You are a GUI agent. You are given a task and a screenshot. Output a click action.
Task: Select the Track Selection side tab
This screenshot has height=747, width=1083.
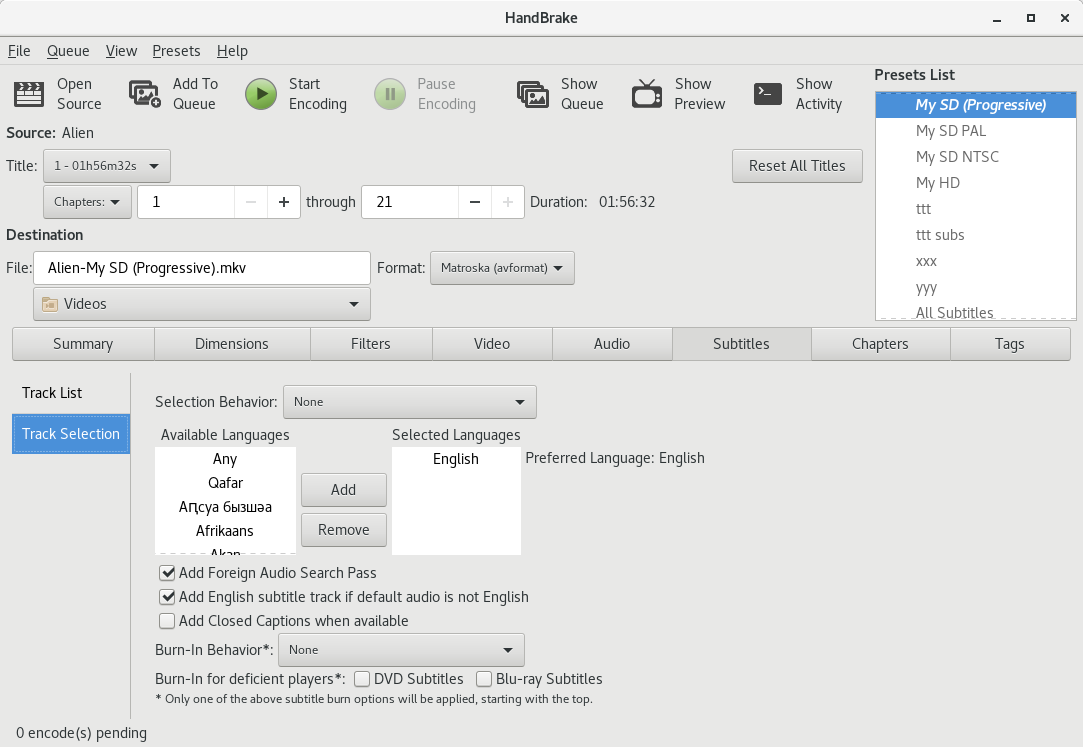click(70, 434)
